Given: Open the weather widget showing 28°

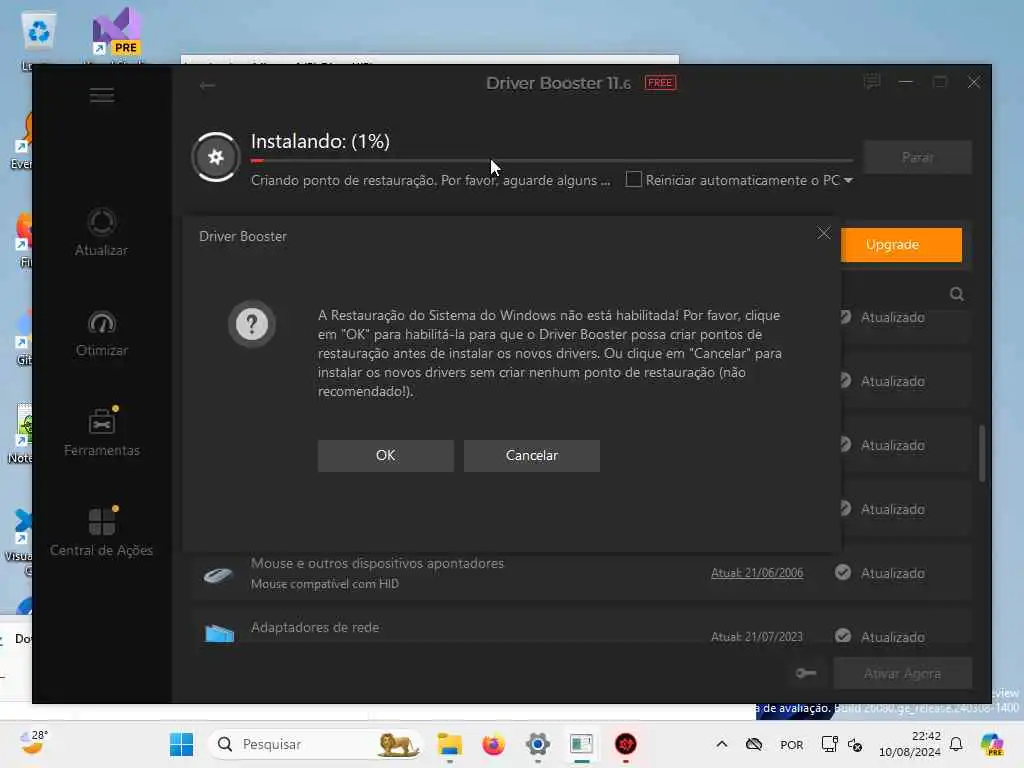Looking at the screenshot, I should tap(33, 743).
